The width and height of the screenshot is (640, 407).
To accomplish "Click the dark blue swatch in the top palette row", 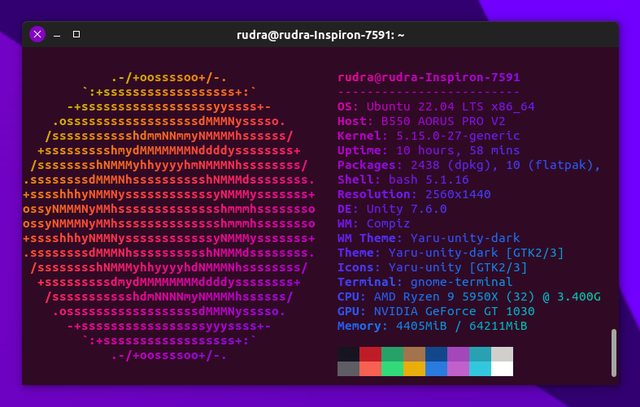I will 436,354.
